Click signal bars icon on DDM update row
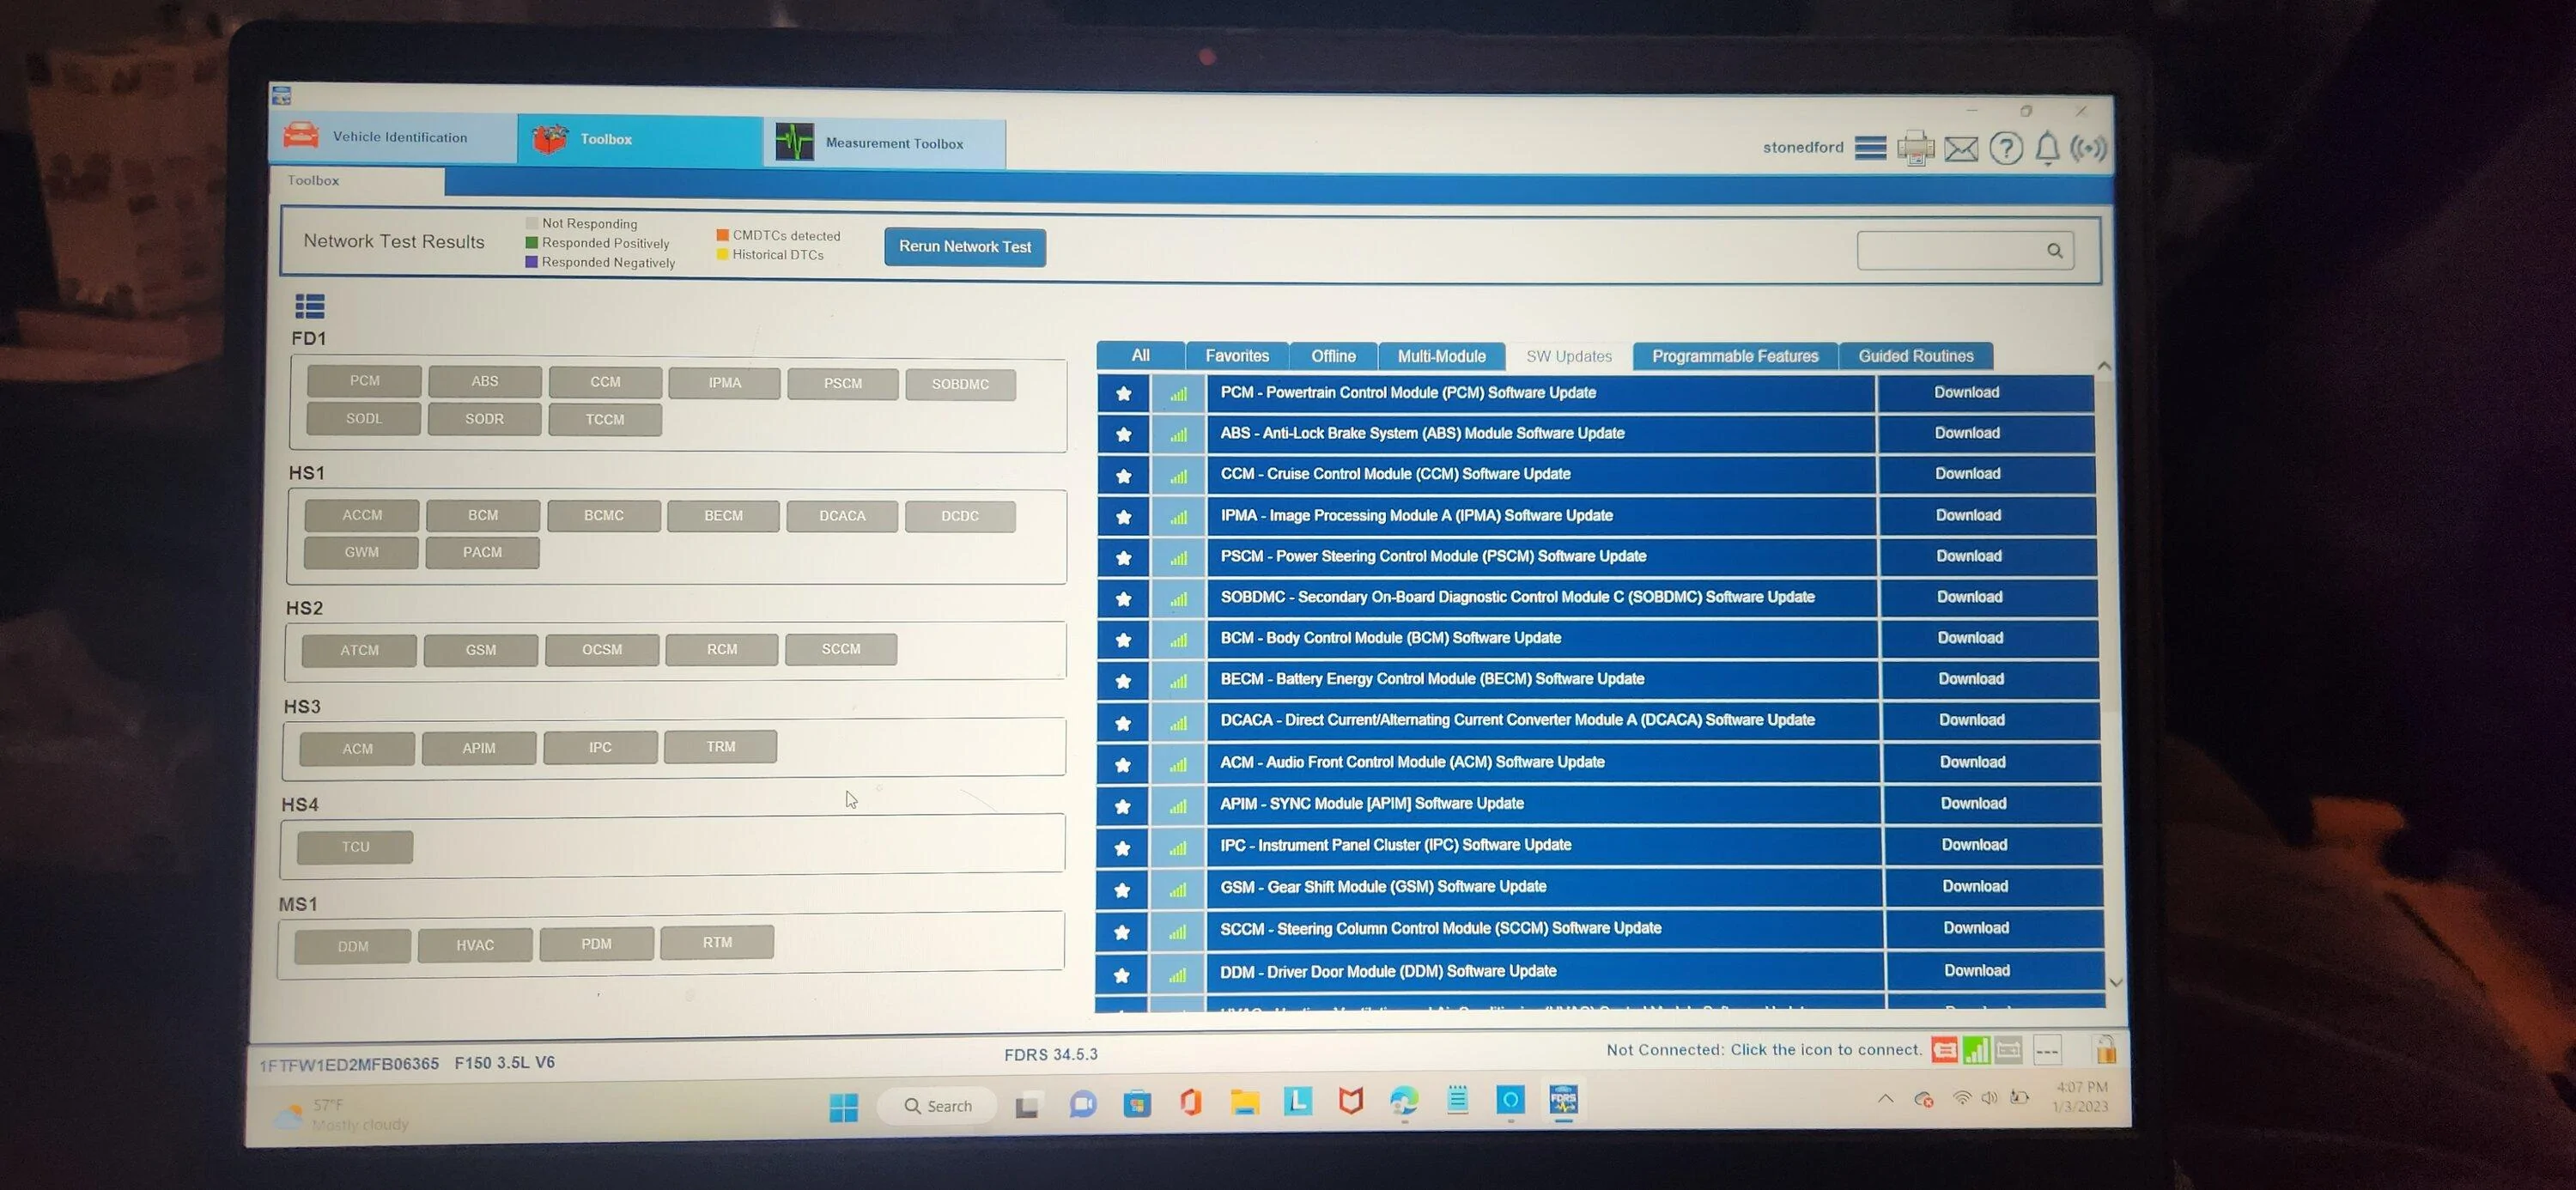The width and height of the screenshot is (2576, 1190). (x=1178, y=975)
